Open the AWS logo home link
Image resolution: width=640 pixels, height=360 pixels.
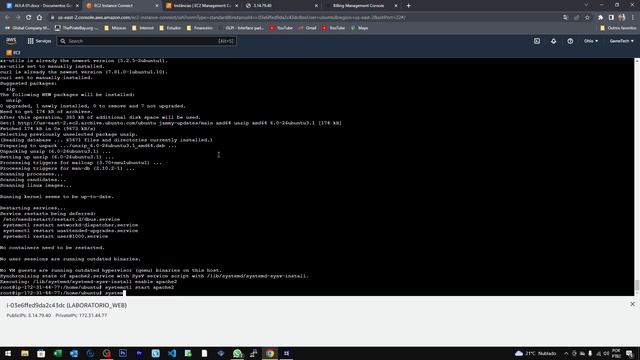[x=11, y=41]
